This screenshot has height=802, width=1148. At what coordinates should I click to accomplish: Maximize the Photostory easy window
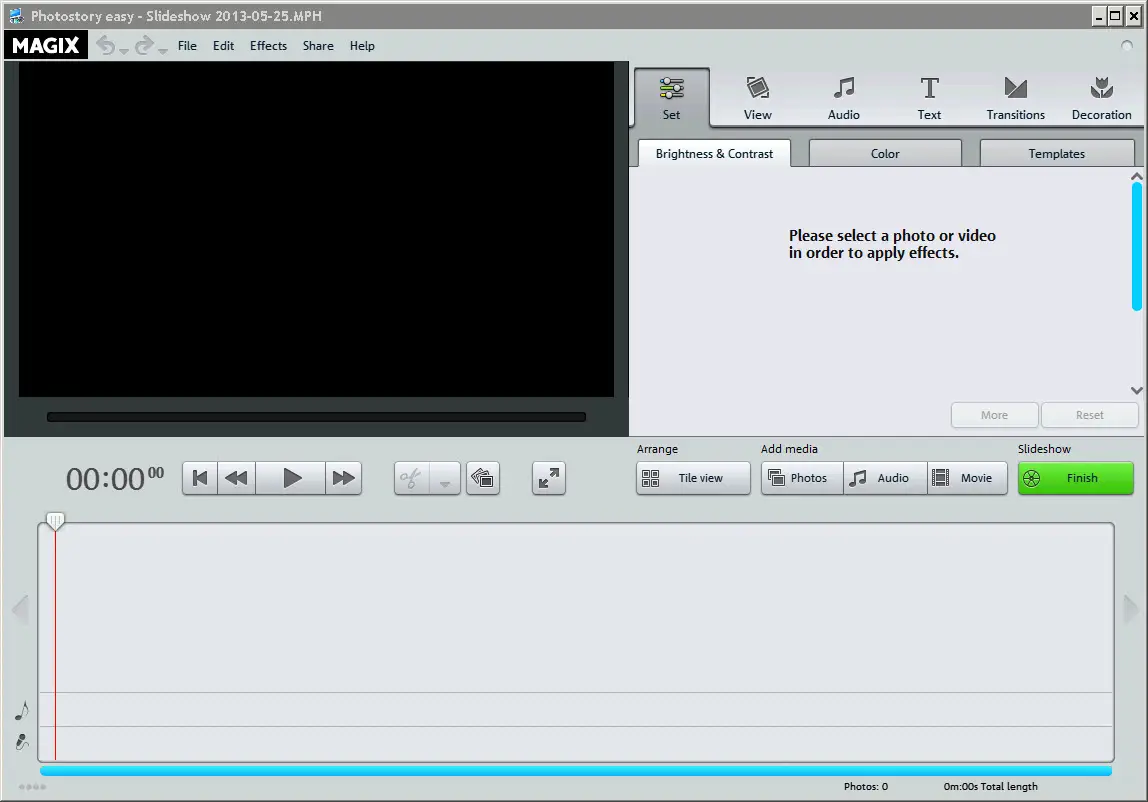click(1115, 15)
